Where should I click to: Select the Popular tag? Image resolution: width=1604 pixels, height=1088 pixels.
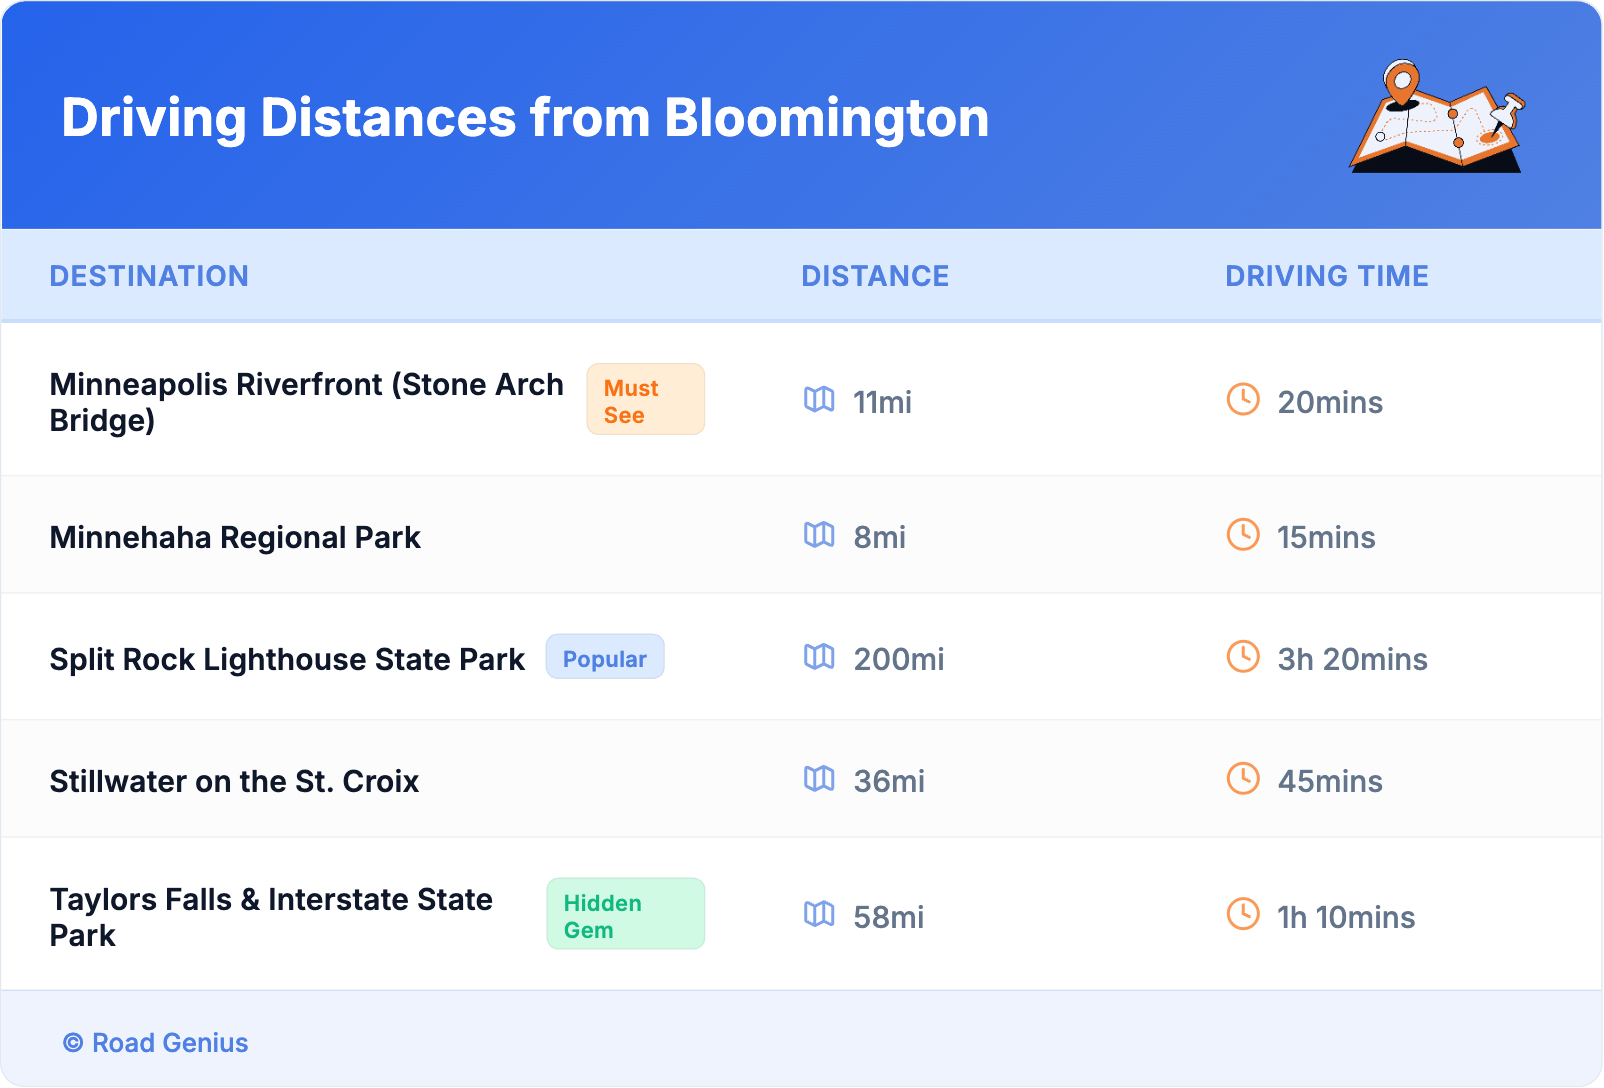[604, 658]
